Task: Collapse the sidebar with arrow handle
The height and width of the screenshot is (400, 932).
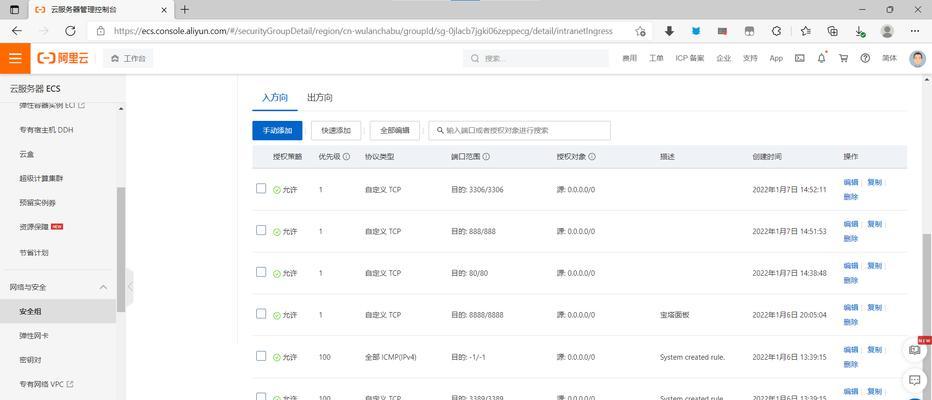Action: [x=130, y=286]
